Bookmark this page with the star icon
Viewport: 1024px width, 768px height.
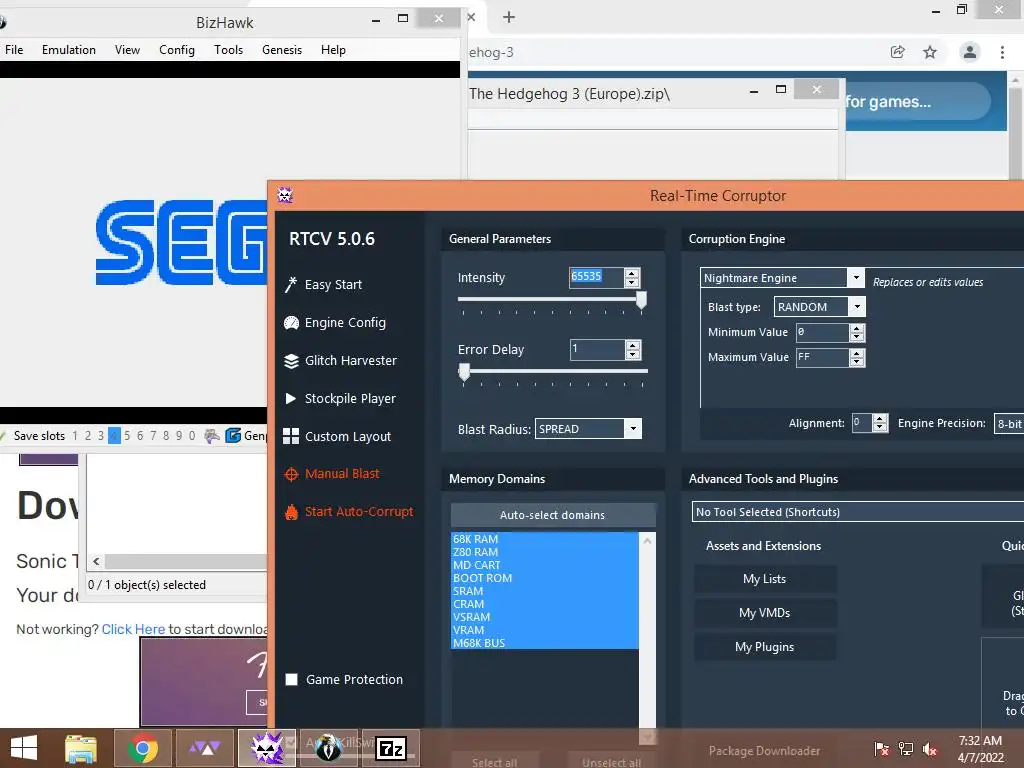point(930,52)
